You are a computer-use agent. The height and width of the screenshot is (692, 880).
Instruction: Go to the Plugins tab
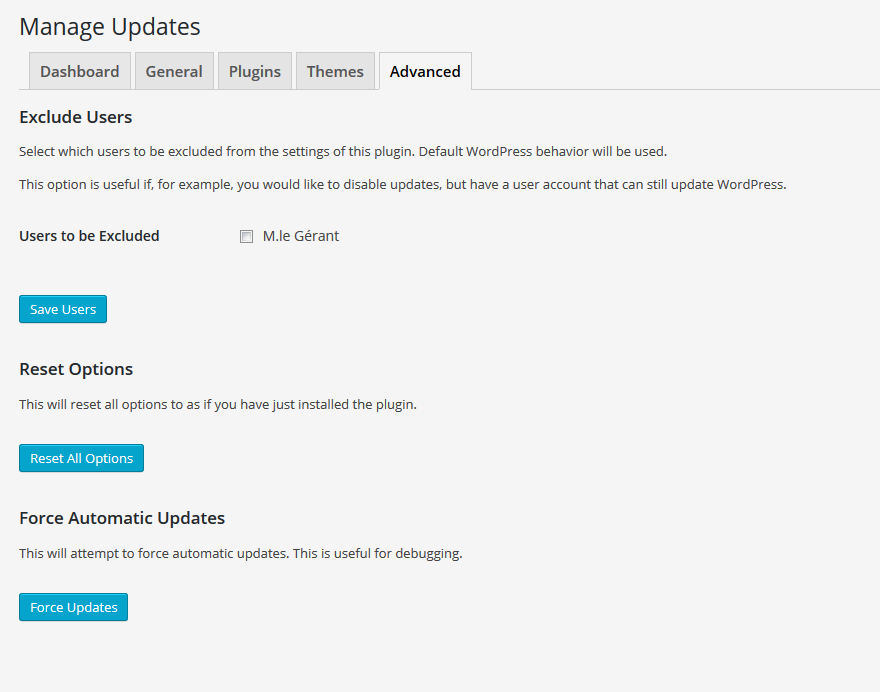(255, 71)
